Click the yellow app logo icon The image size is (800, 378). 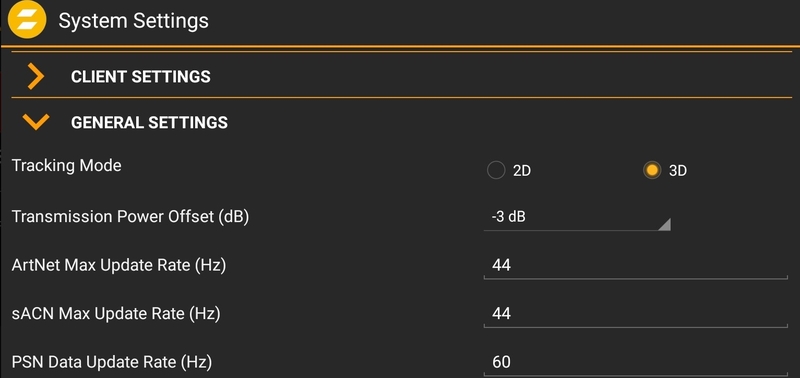[x=27, y=19]
